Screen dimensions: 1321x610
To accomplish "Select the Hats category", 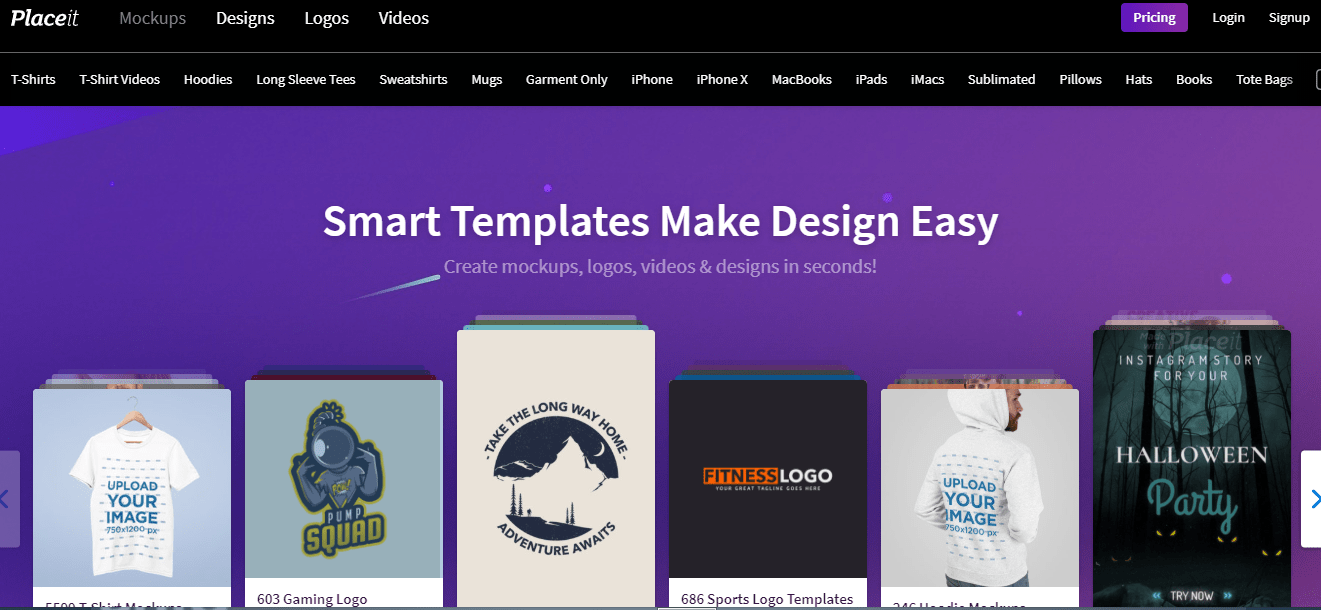I will pyautogui.click(x=1139, y=80).
